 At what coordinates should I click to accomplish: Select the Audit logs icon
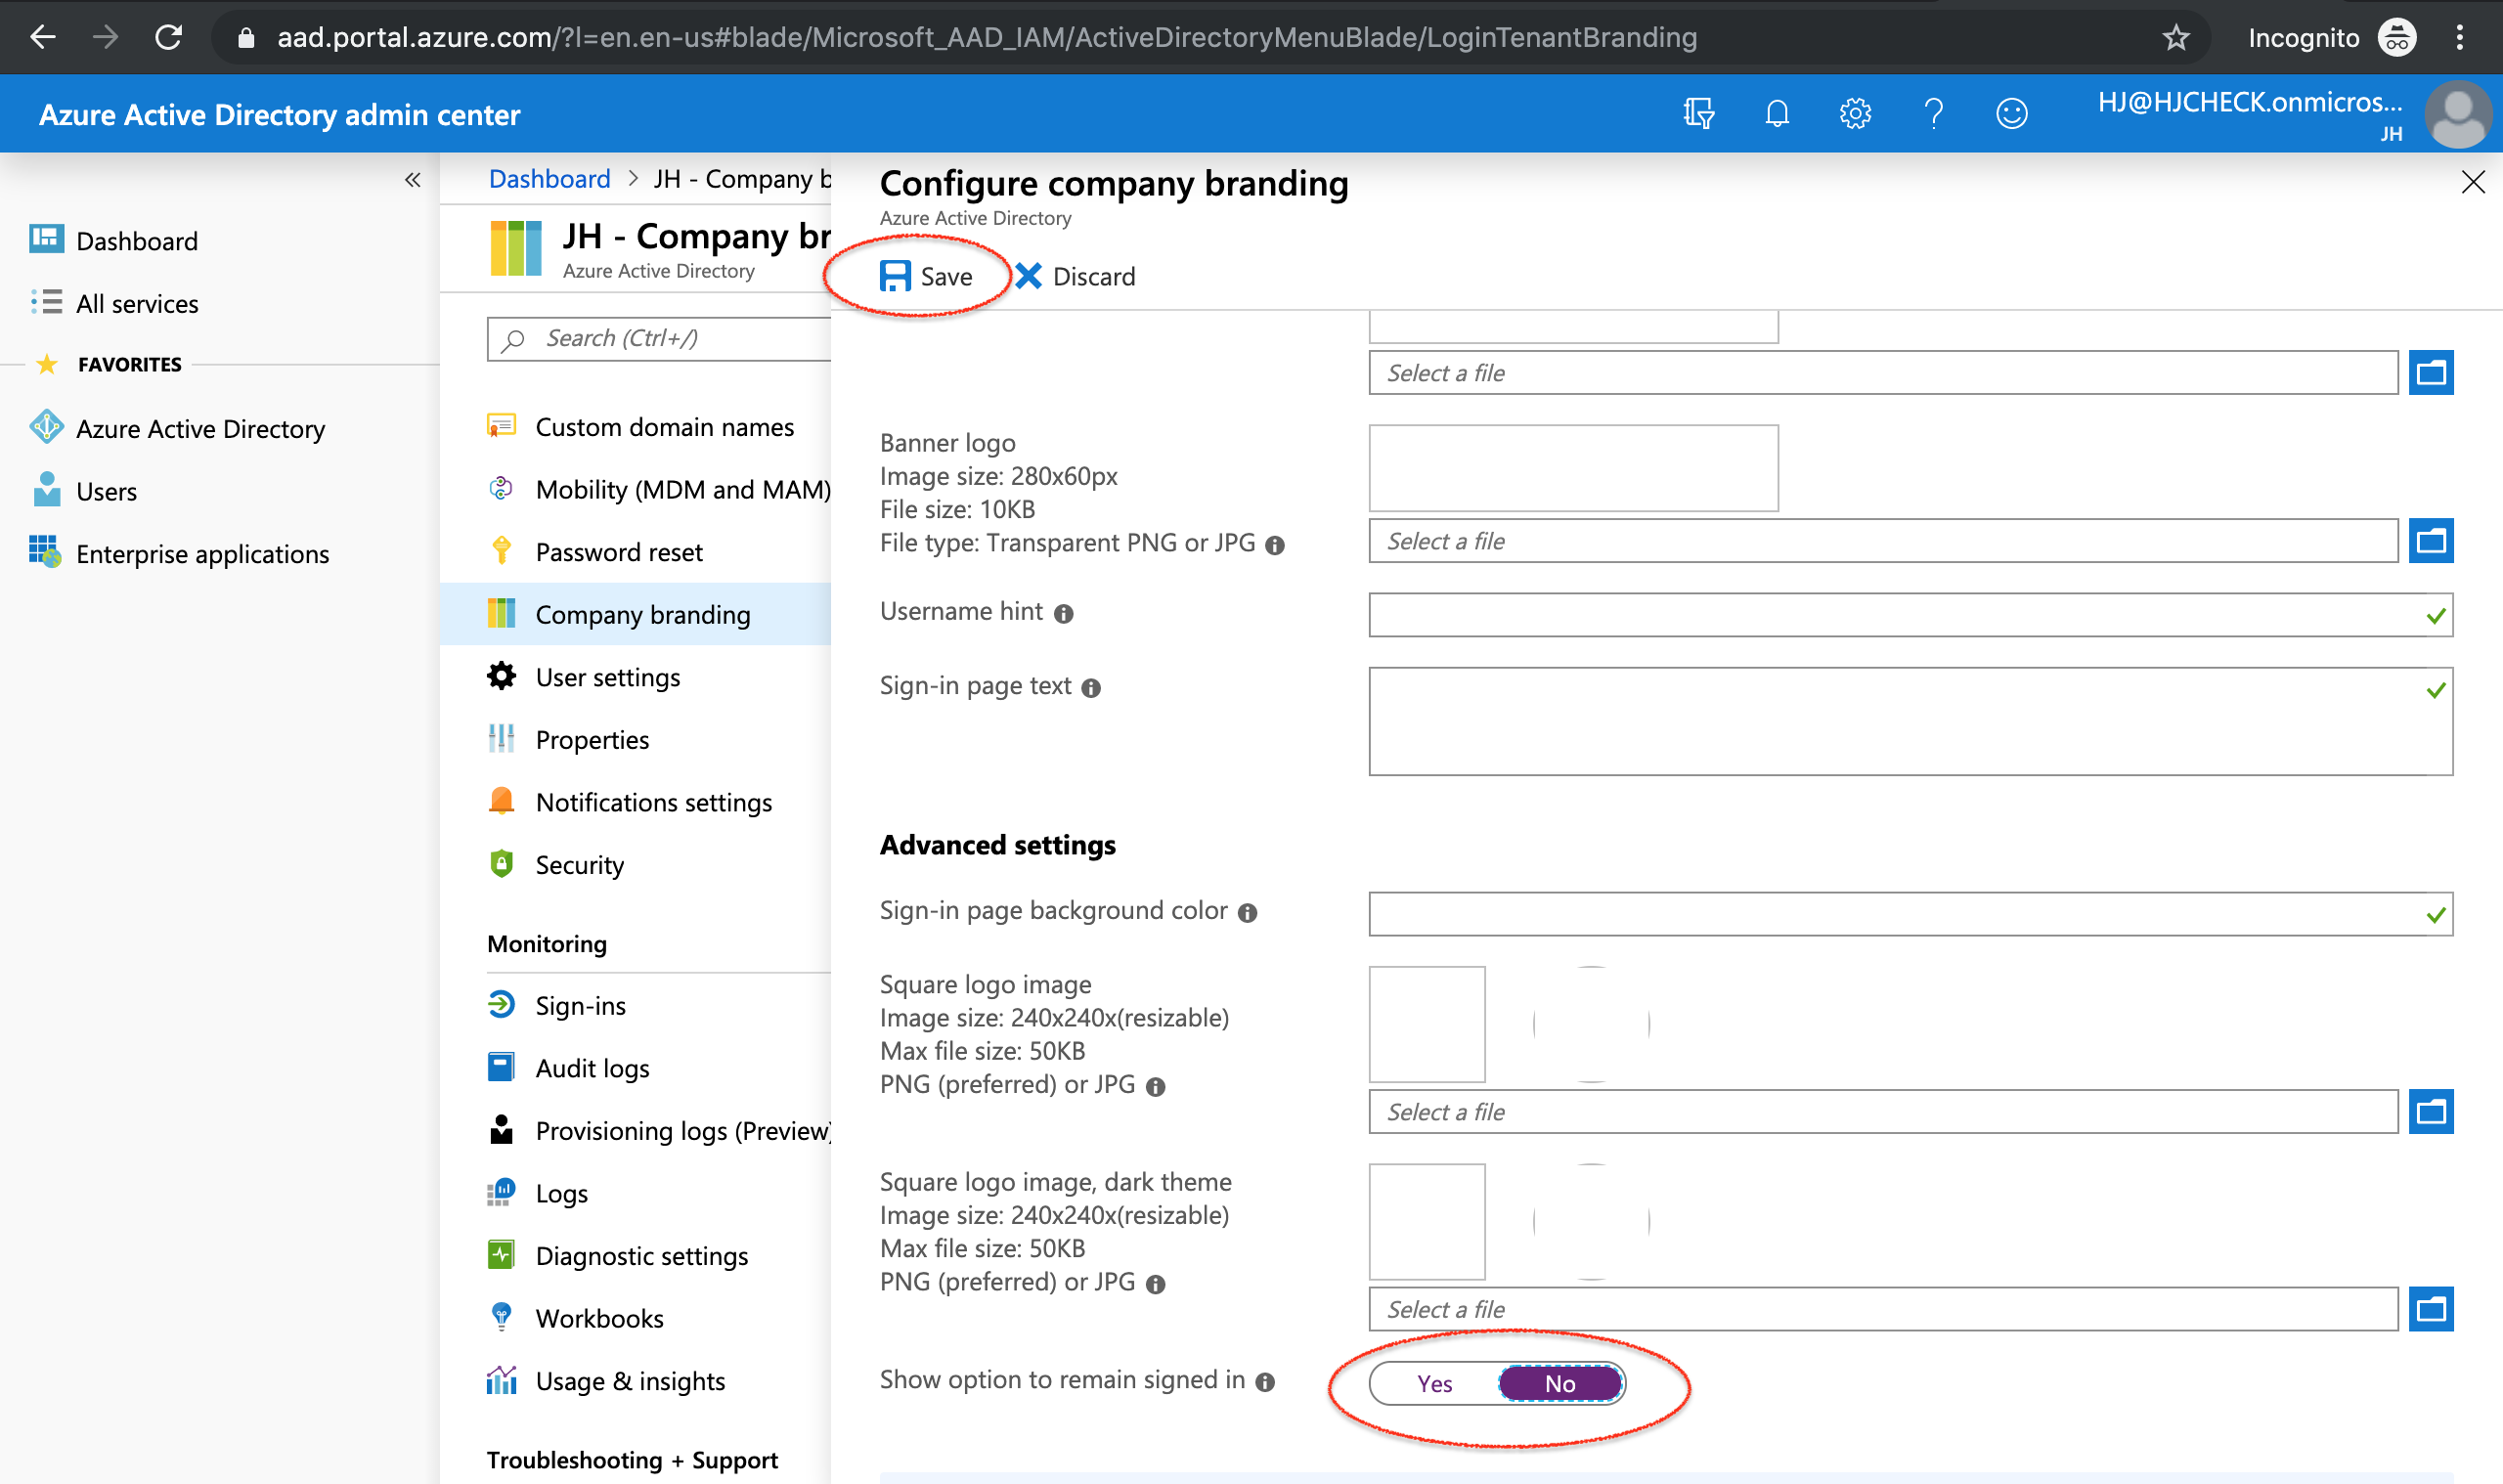click(x=503, y=1067)
